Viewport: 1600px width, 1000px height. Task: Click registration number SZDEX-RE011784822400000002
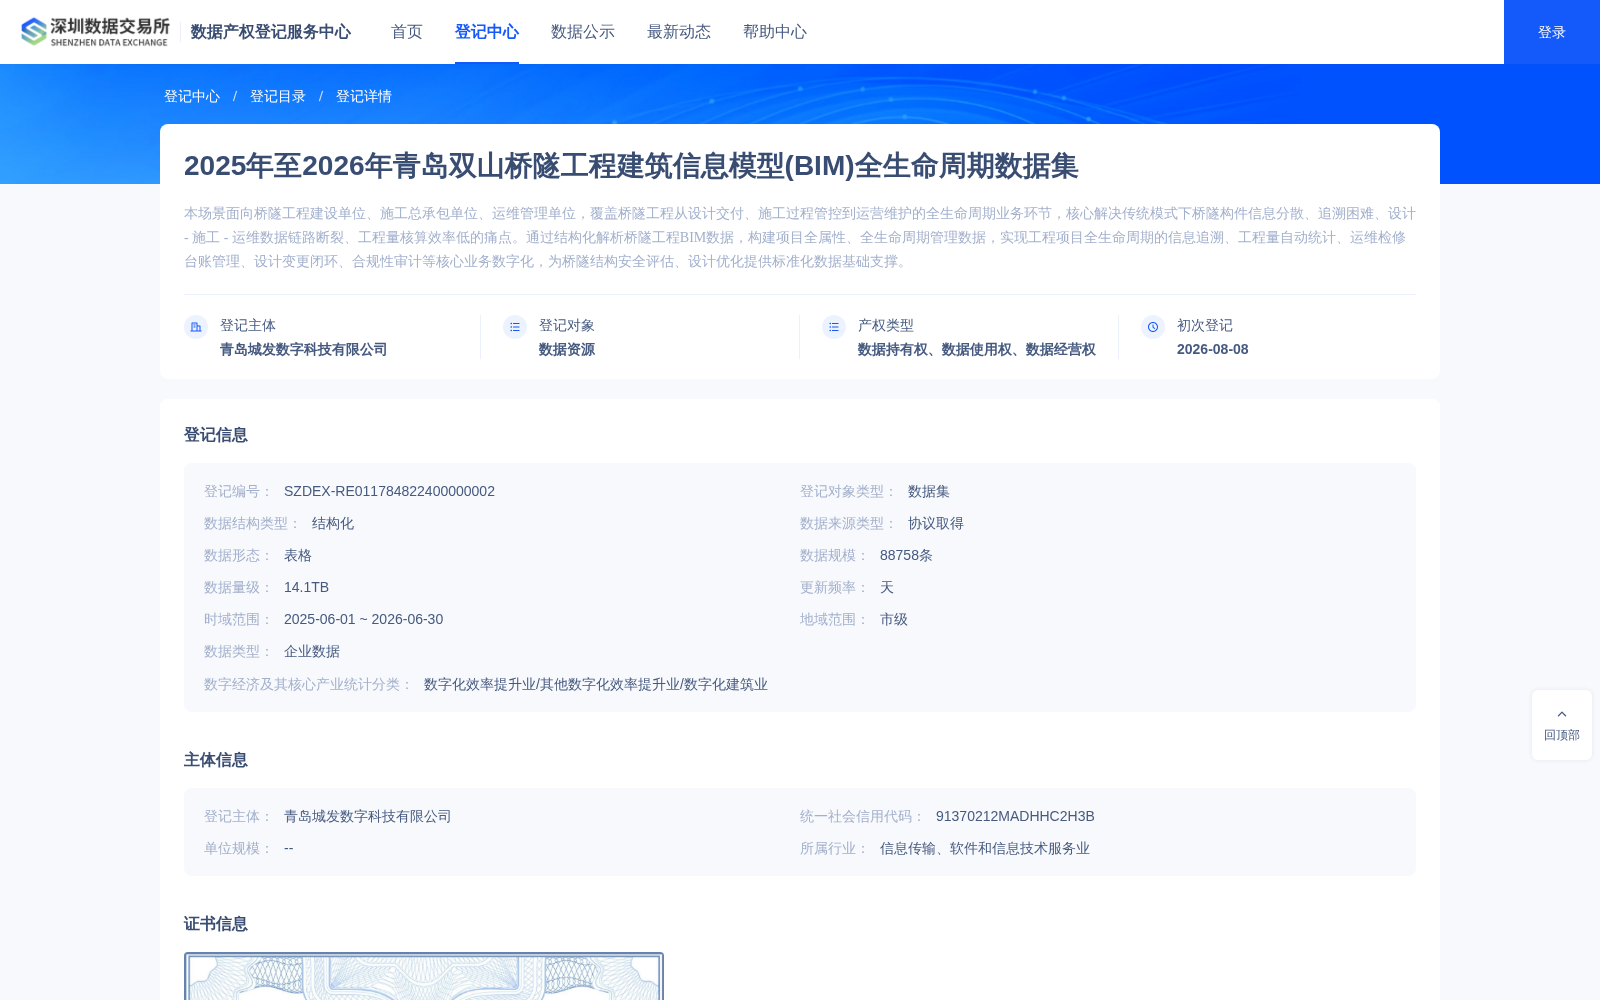pos(389,491)
